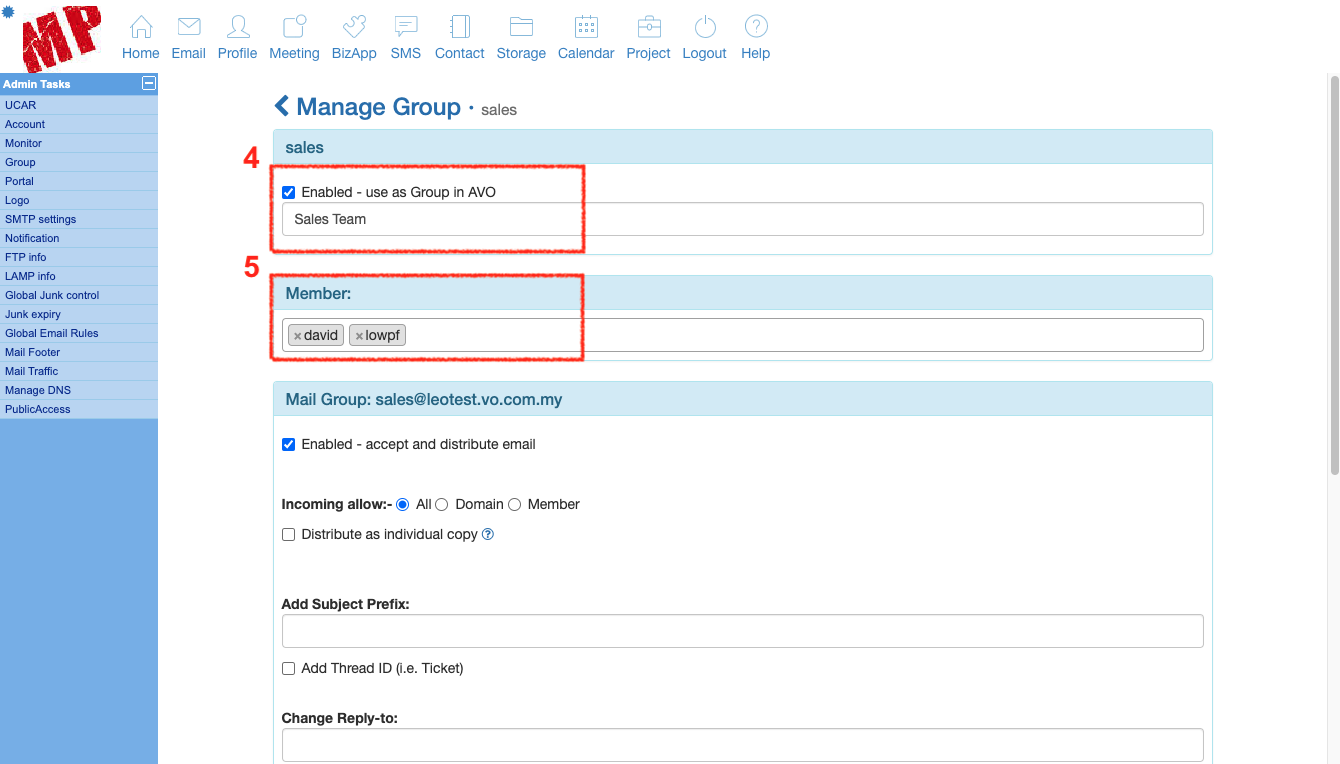Open SMTP settings in Admin Tasks
This screenshot has width=1340, height=764.
(40, 219)
